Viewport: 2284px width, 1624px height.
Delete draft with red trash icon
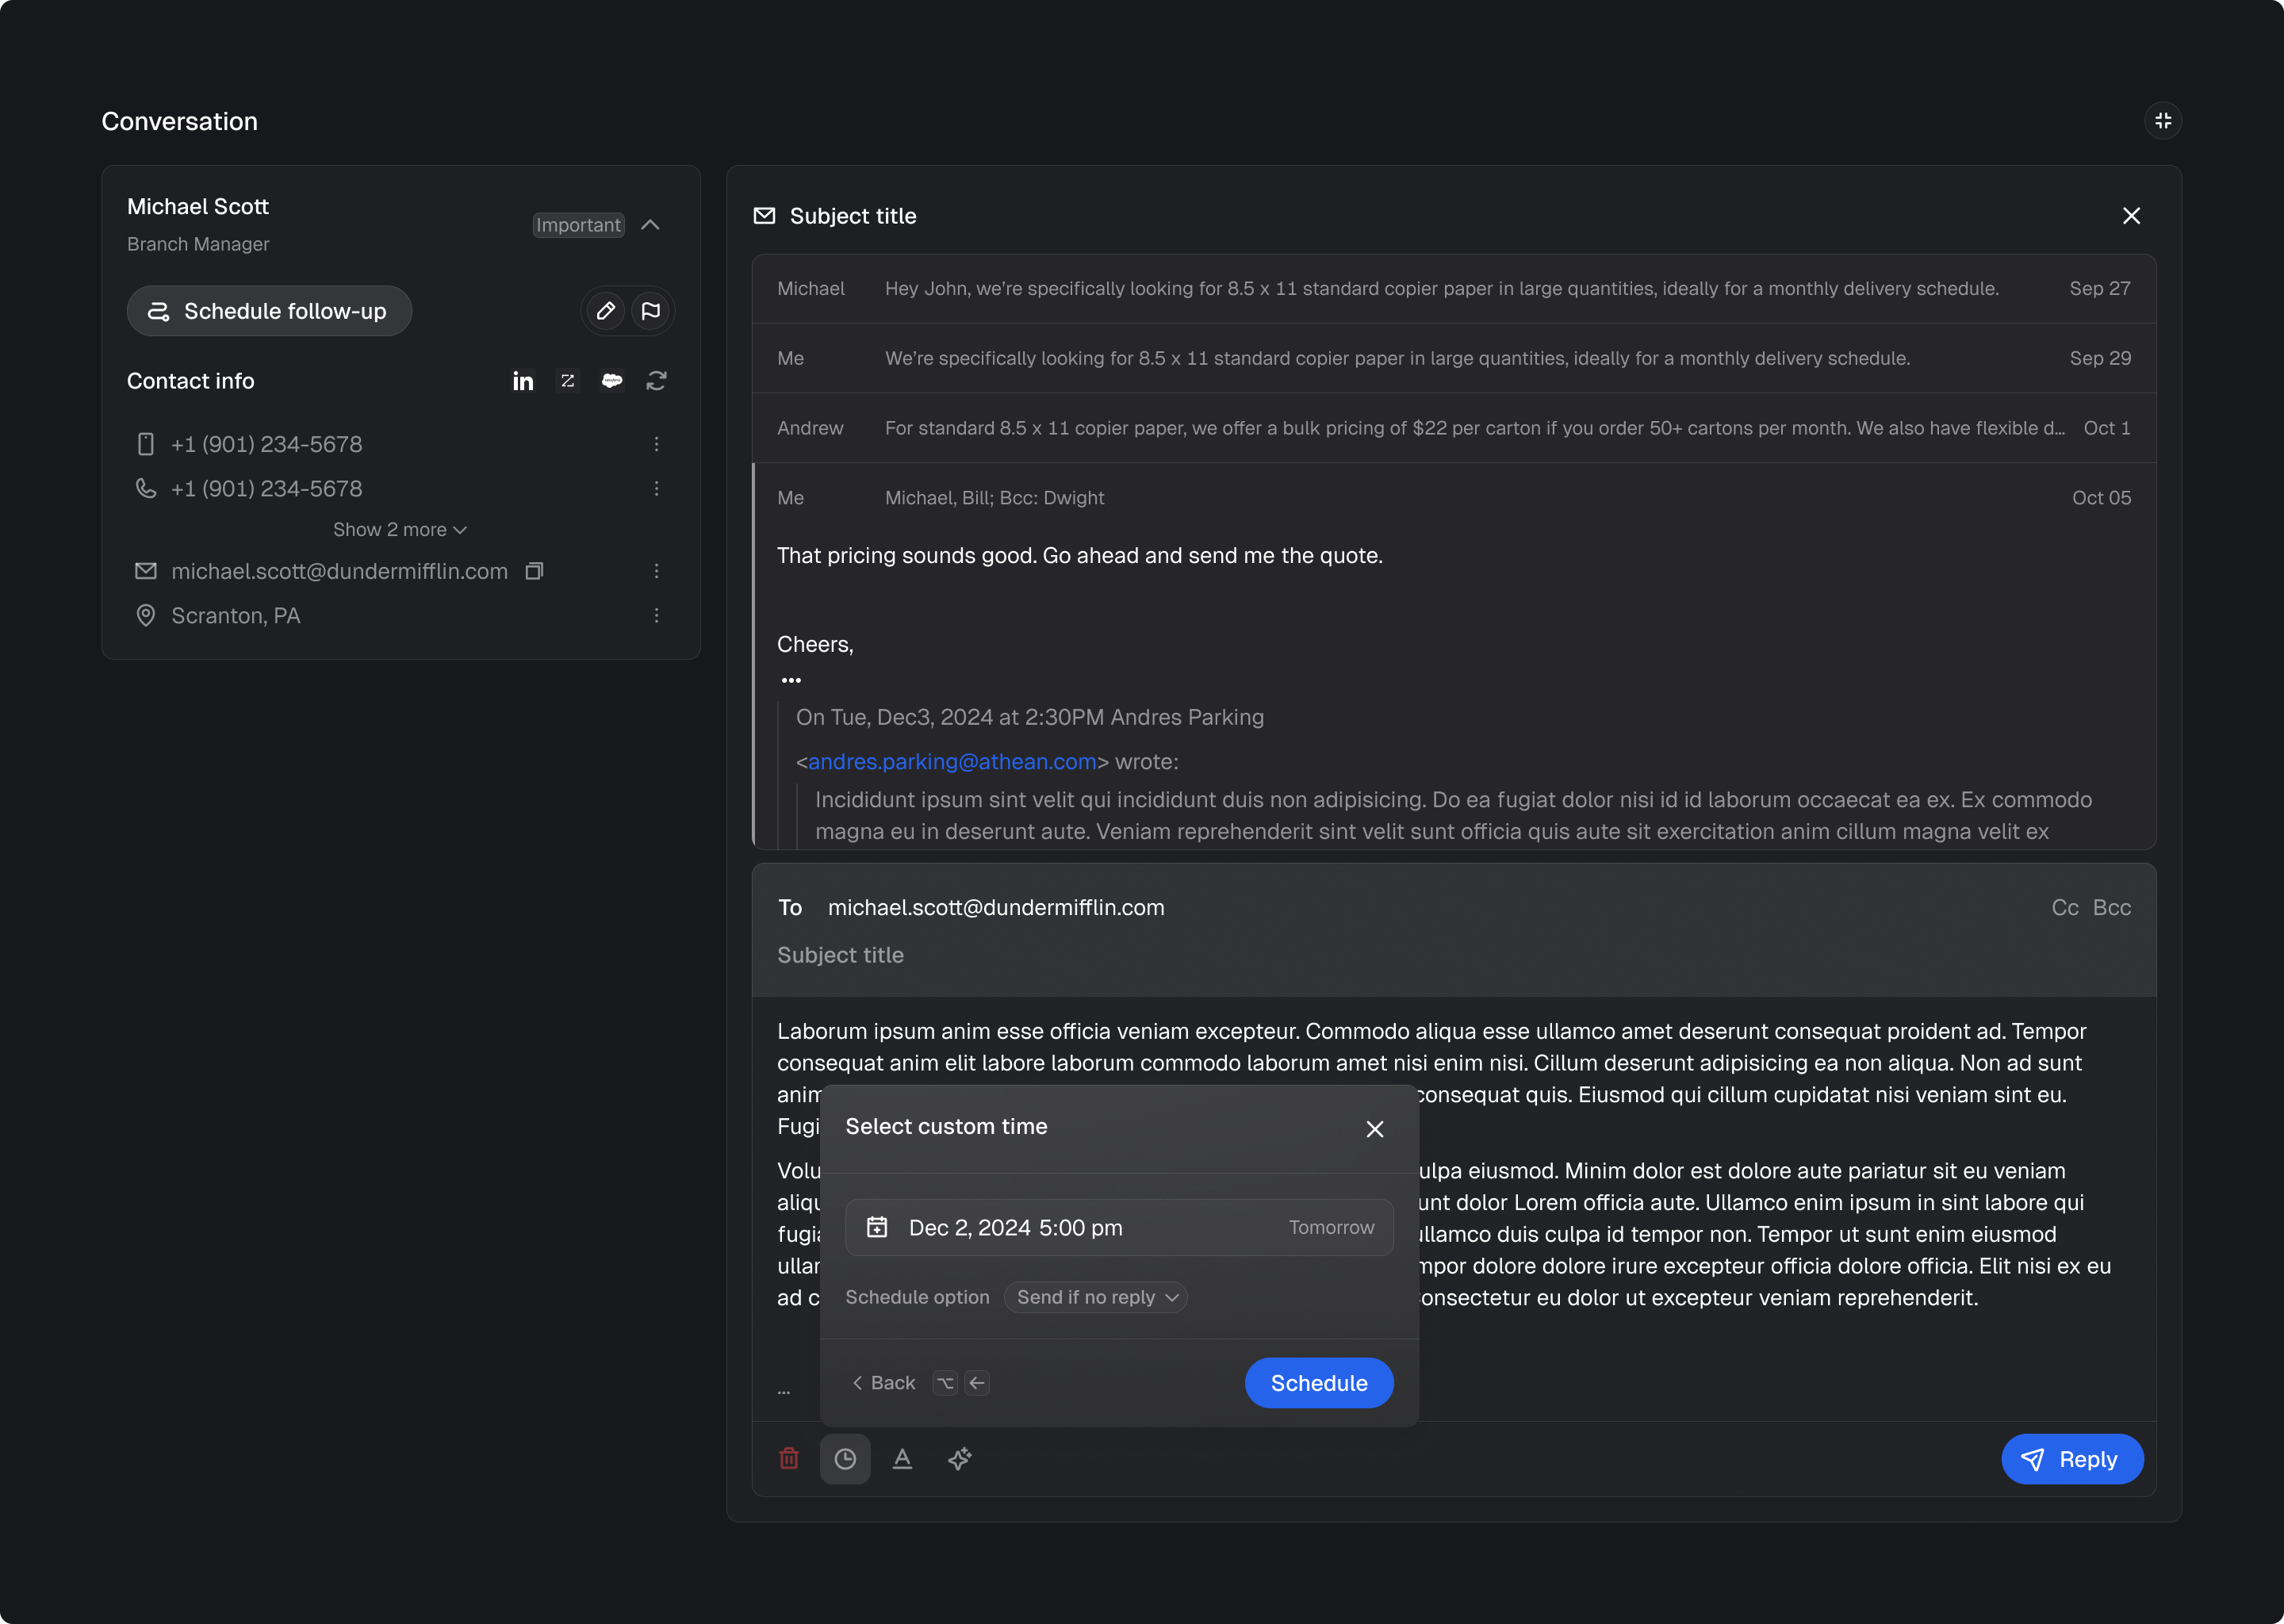pos(789,1459)
